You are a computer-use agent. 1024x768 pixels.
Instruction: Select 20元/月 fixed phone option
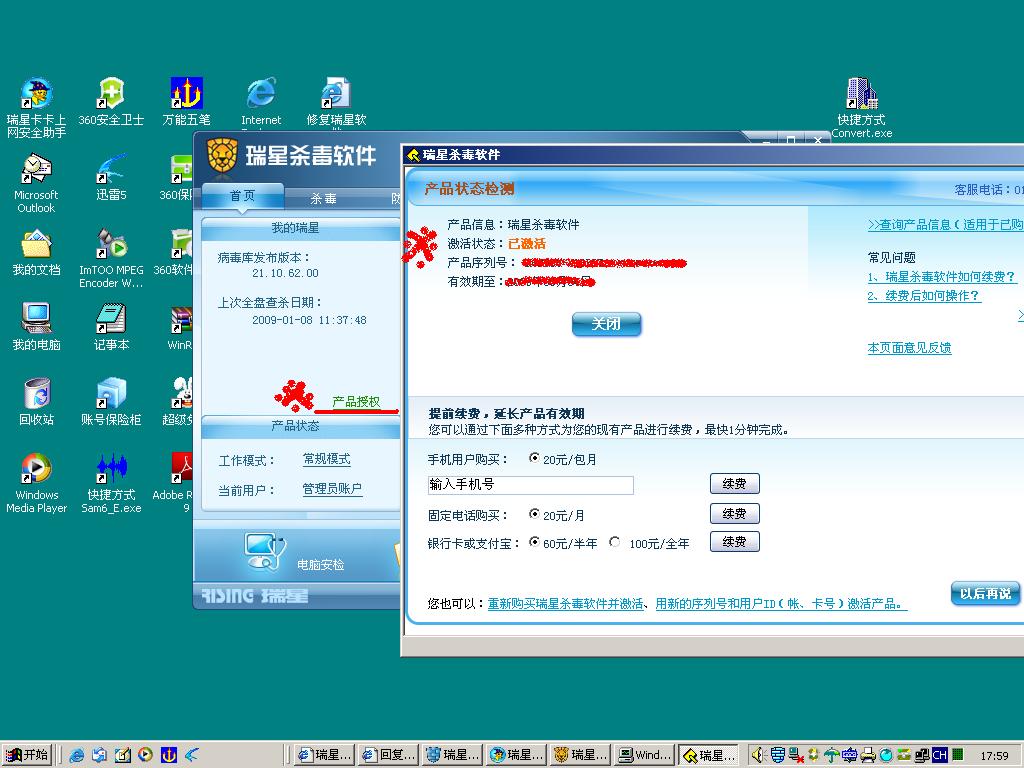(534, 515)
